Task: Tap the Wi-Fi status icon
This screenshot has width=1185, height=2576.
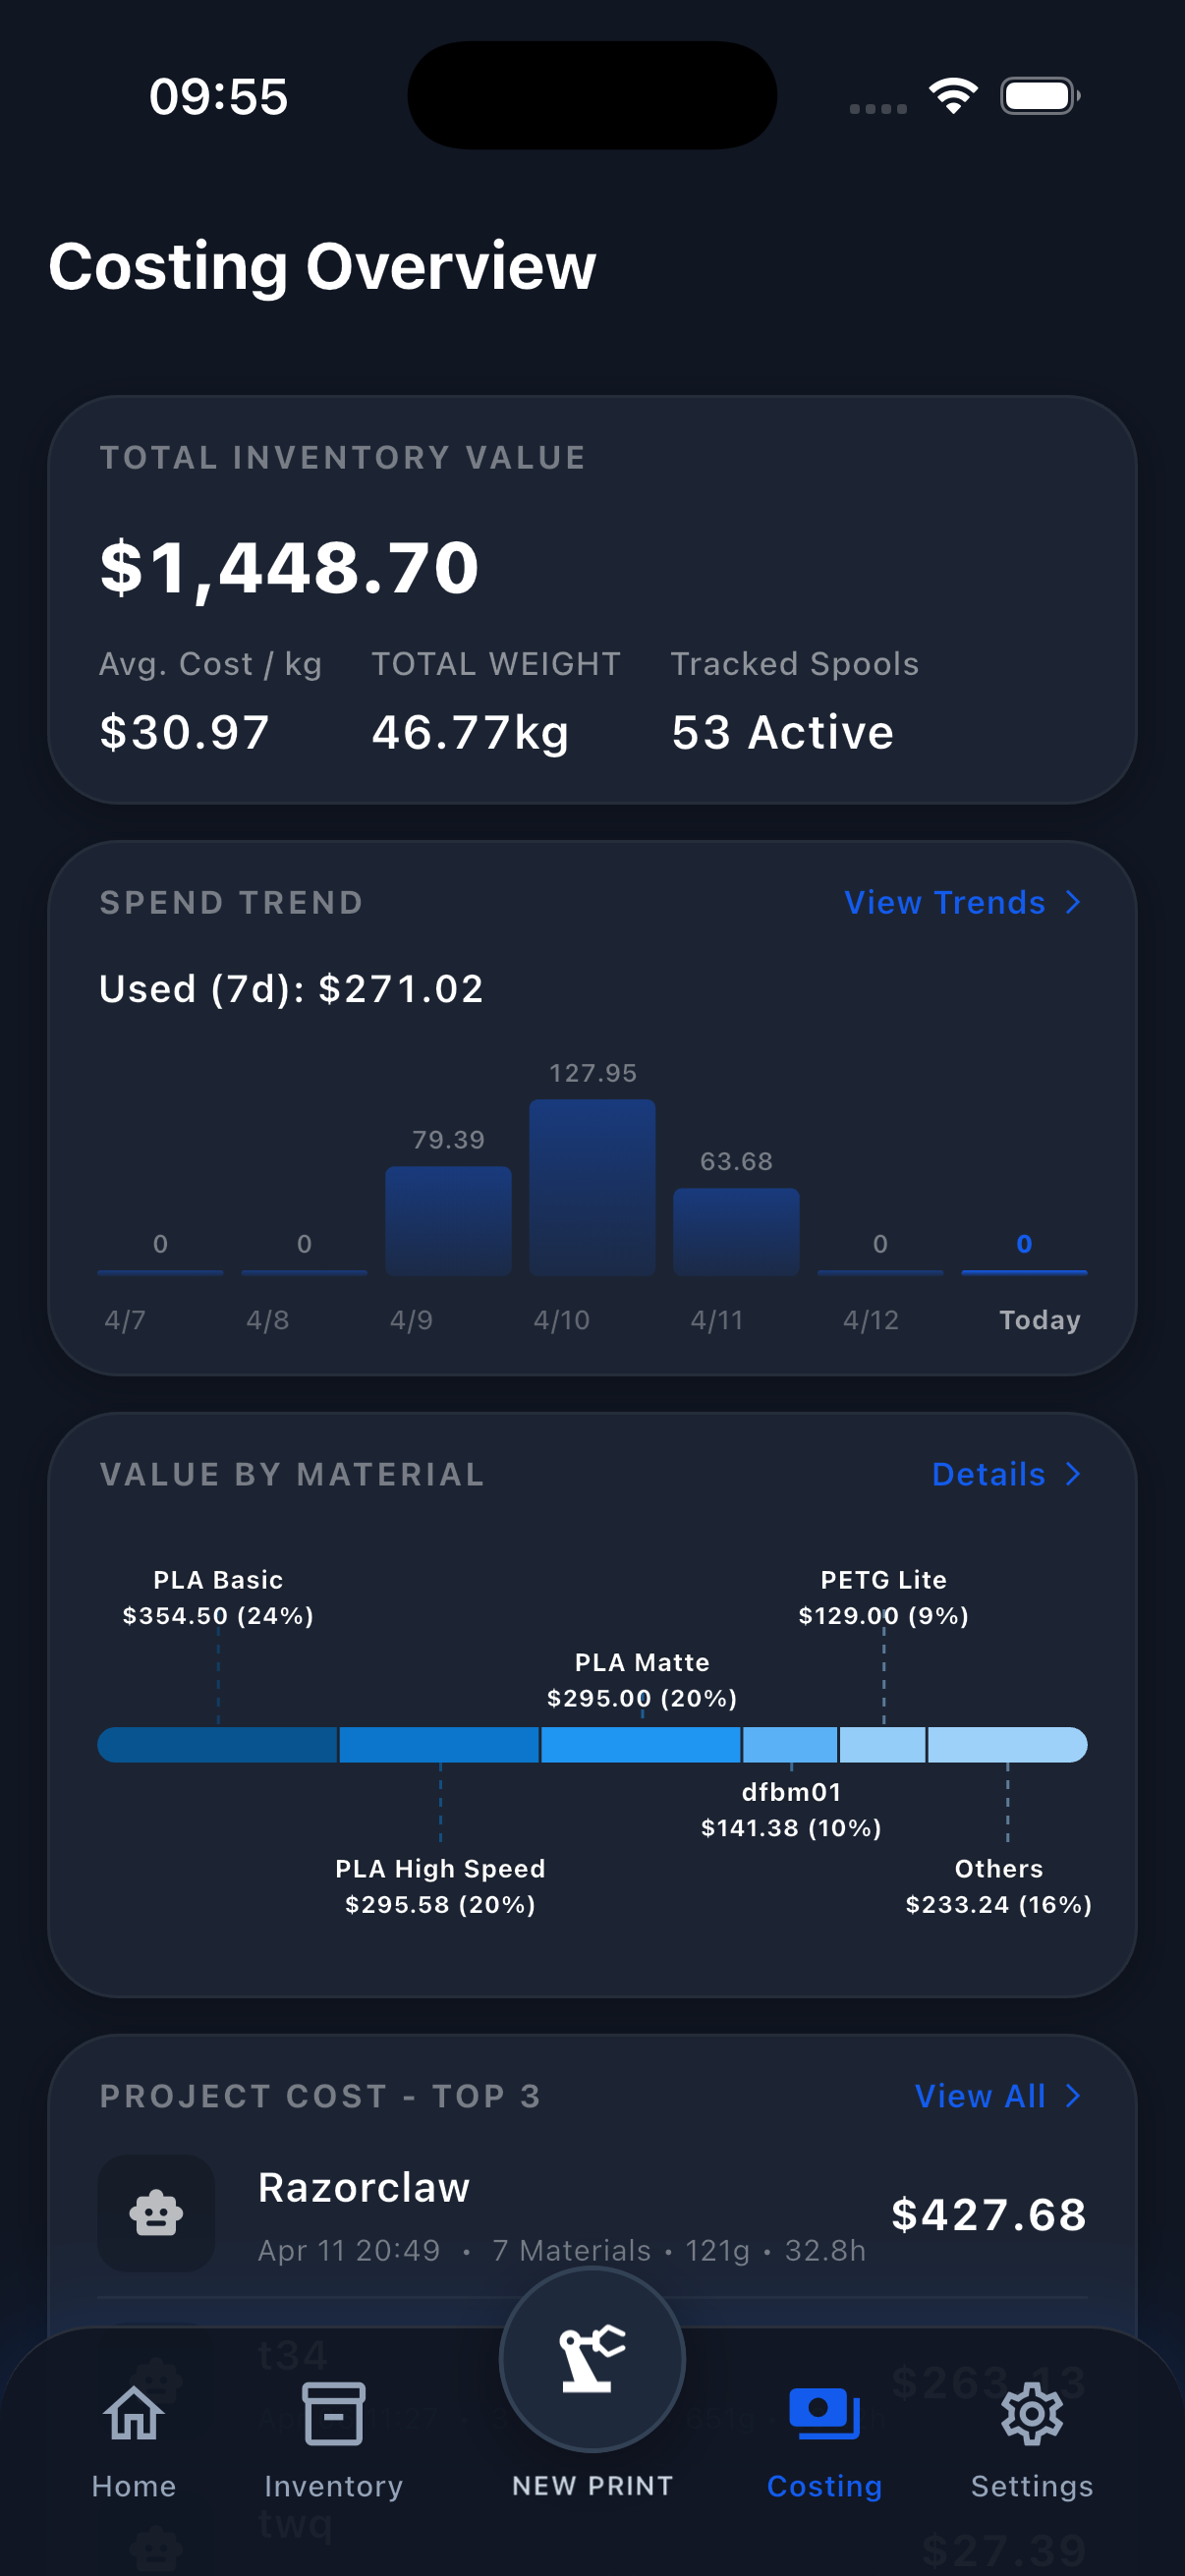Action: pos(953,96)
